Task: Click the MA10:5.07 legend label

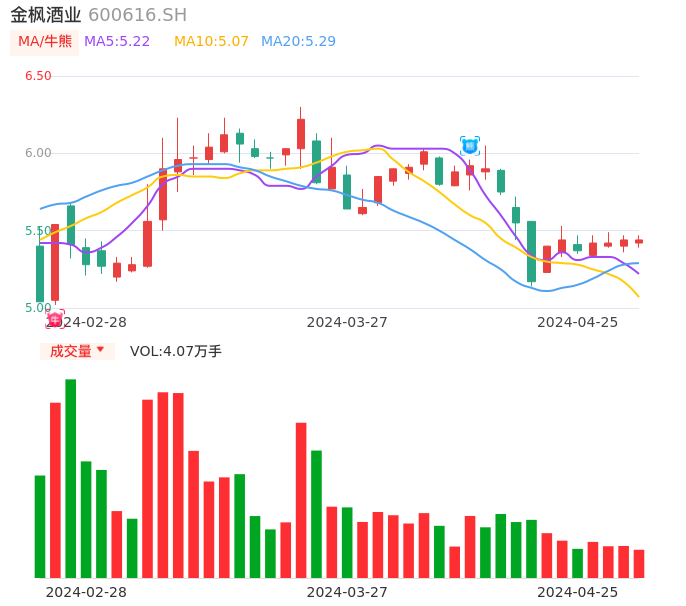Action: coord(211,42)
